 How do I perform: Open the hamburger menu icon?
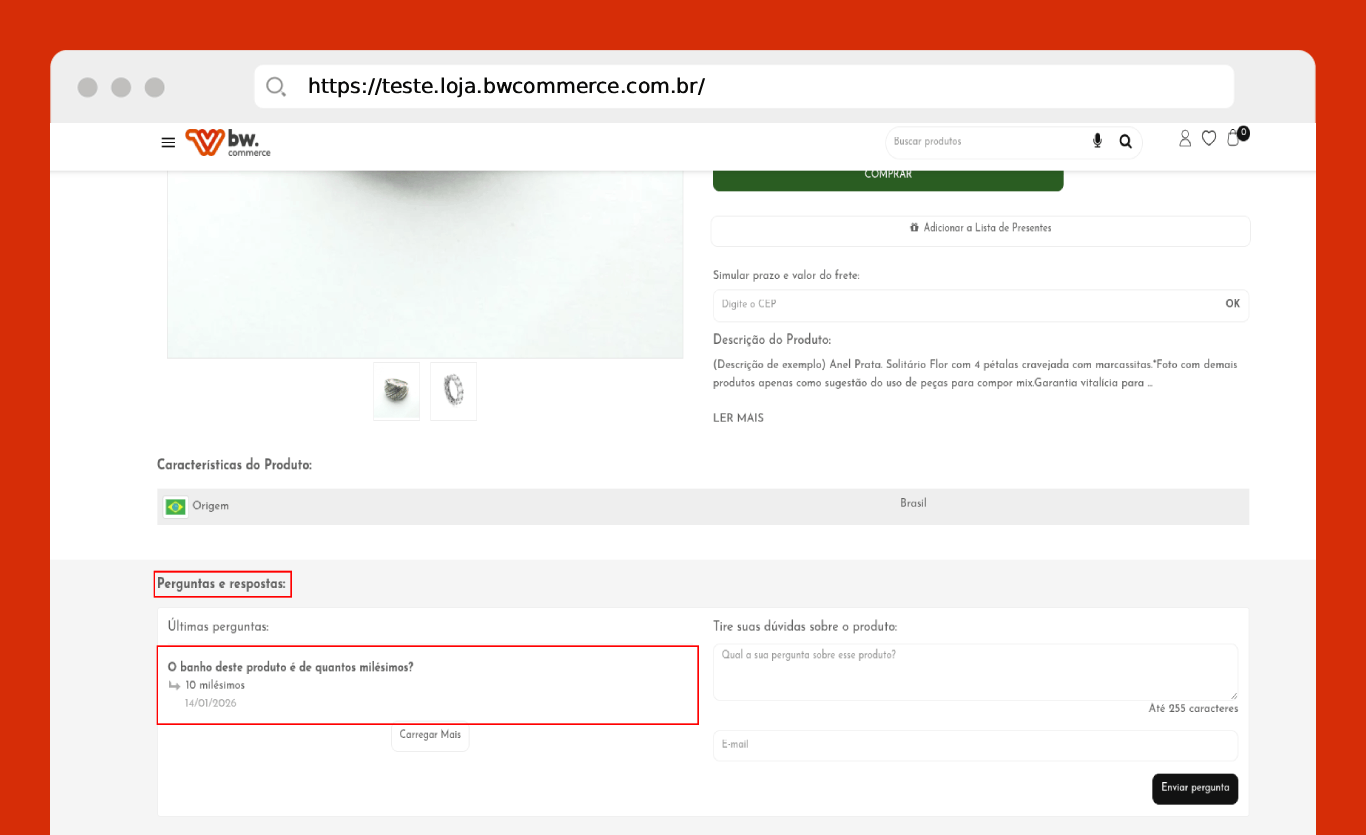pos(168,142)
